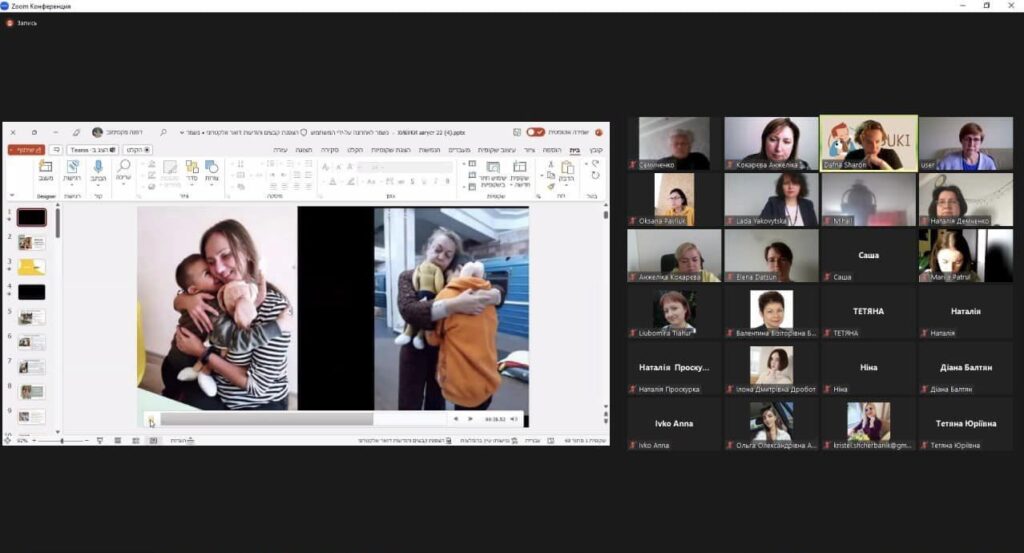Click the Shapes icon in the ribbon
This screenshot has height=553, width=1024.
(x=211, y=166)
